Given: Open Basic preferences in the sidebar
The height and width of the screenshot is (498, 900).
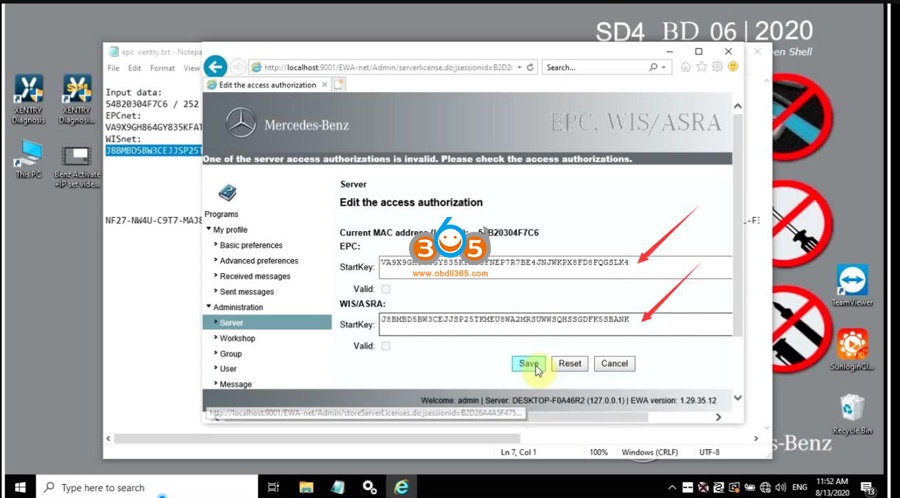Looking at the screenshot, I should [x=251, y=245].
